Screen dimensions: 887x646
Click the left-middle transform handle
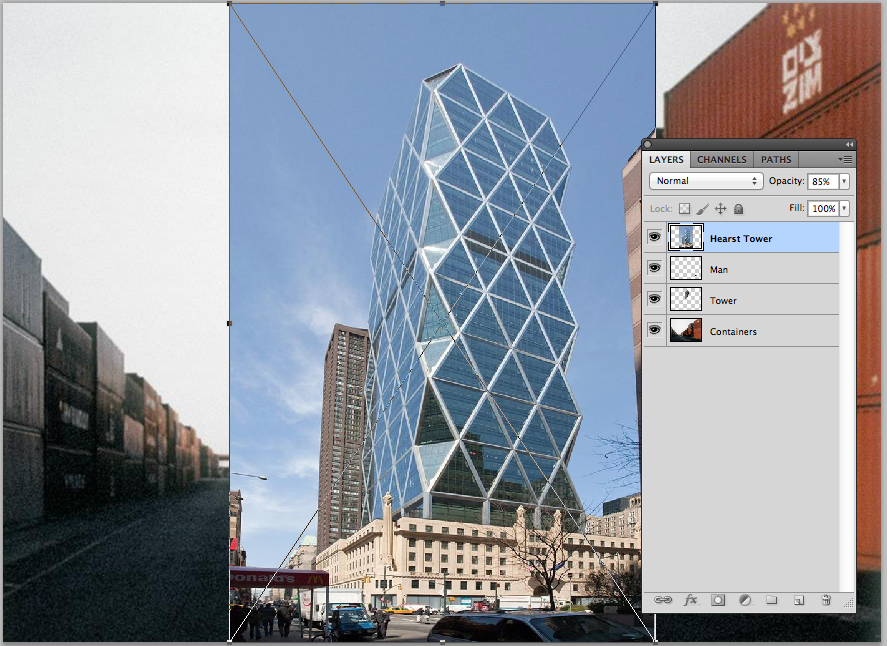click(x=230, y=323)
